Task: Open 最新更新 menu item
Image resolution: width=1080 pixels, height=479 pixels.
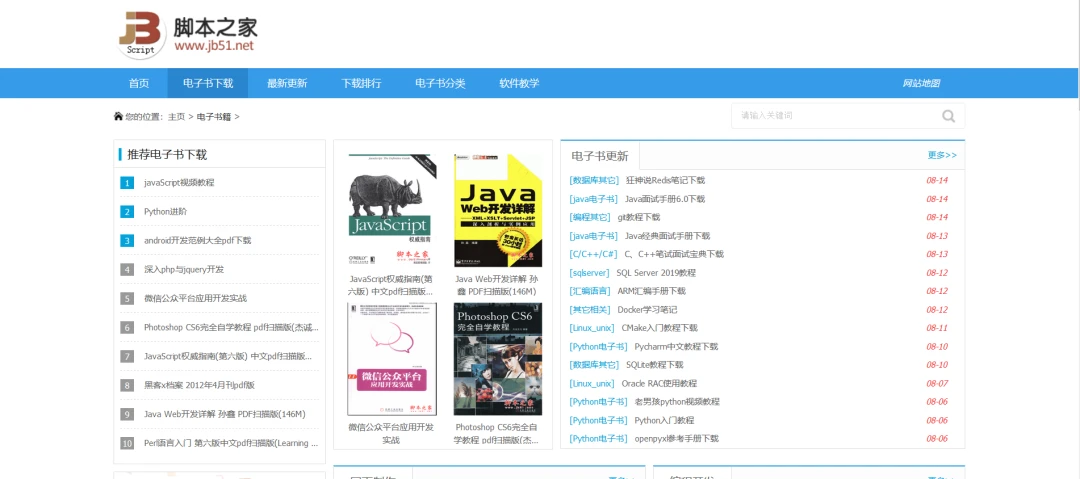Action: click(287, 83)
